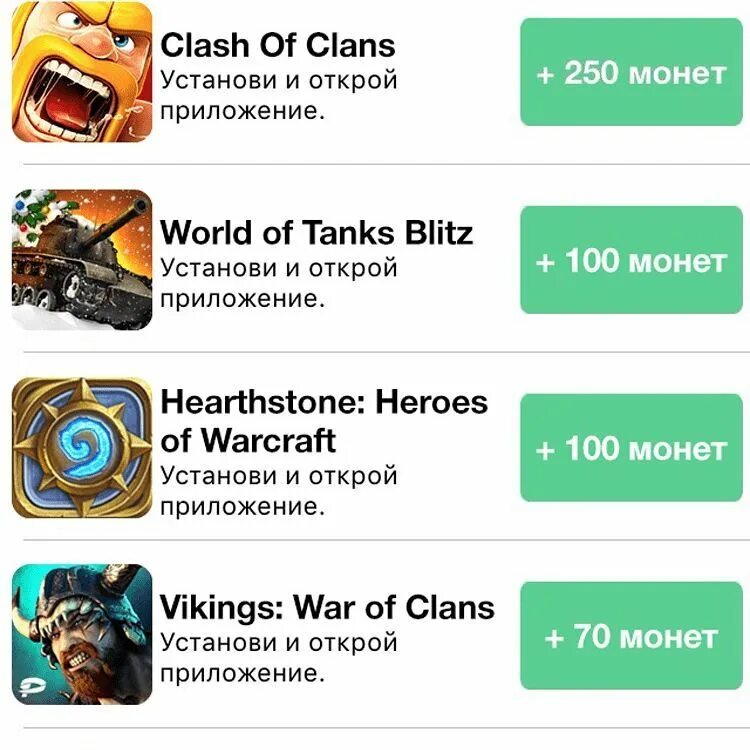750x750 pixels.
Task: Select install instructions under Vikings title
Action: (278, 658)
